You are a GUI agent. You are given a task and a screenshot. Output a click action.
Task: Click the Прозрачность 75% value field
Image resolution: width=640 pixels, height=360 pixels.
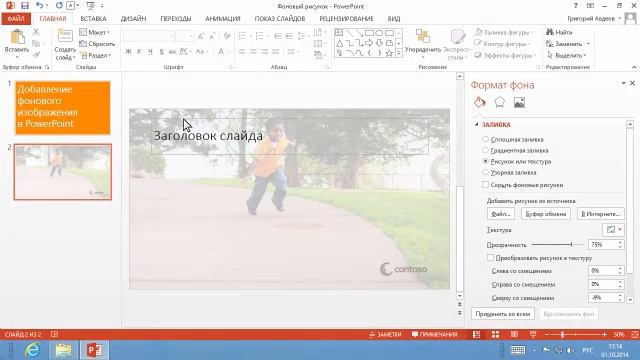click(602, 244)
